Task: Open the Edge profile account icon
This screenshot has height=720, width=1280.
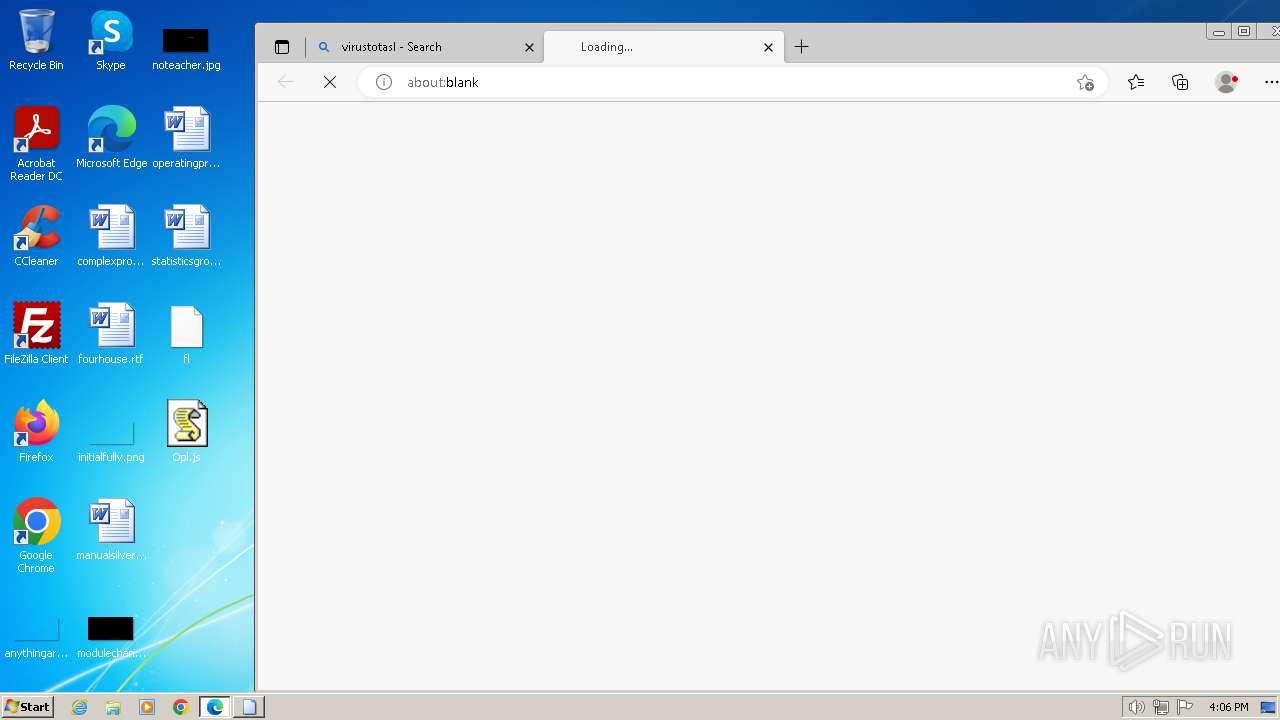Action: click(1226, 82)
